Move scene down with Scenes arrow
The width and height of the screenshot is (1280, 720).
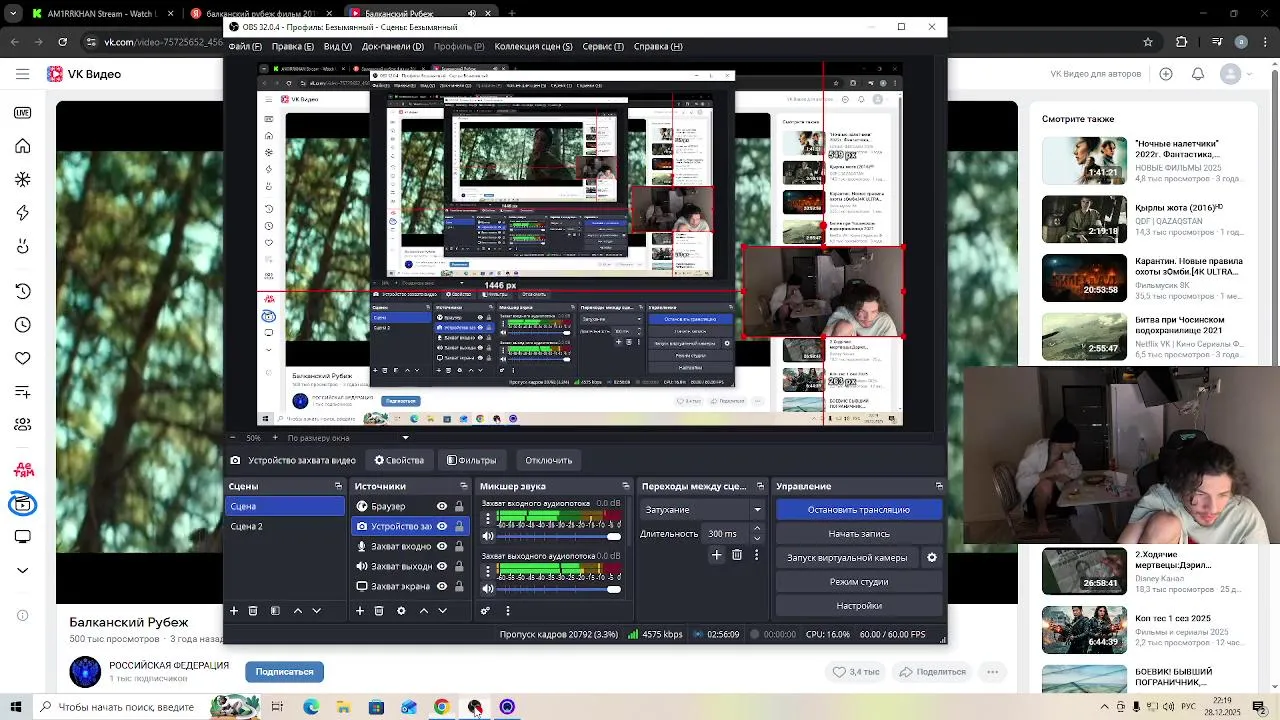point(316,611)
